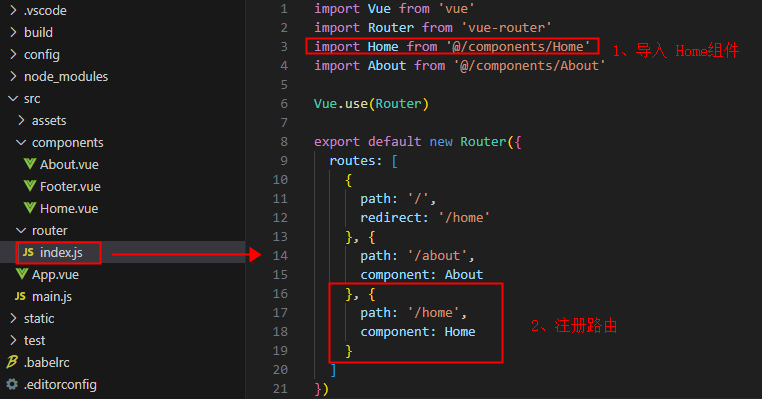Collapse the components folder chevron

tap(21, 142)
